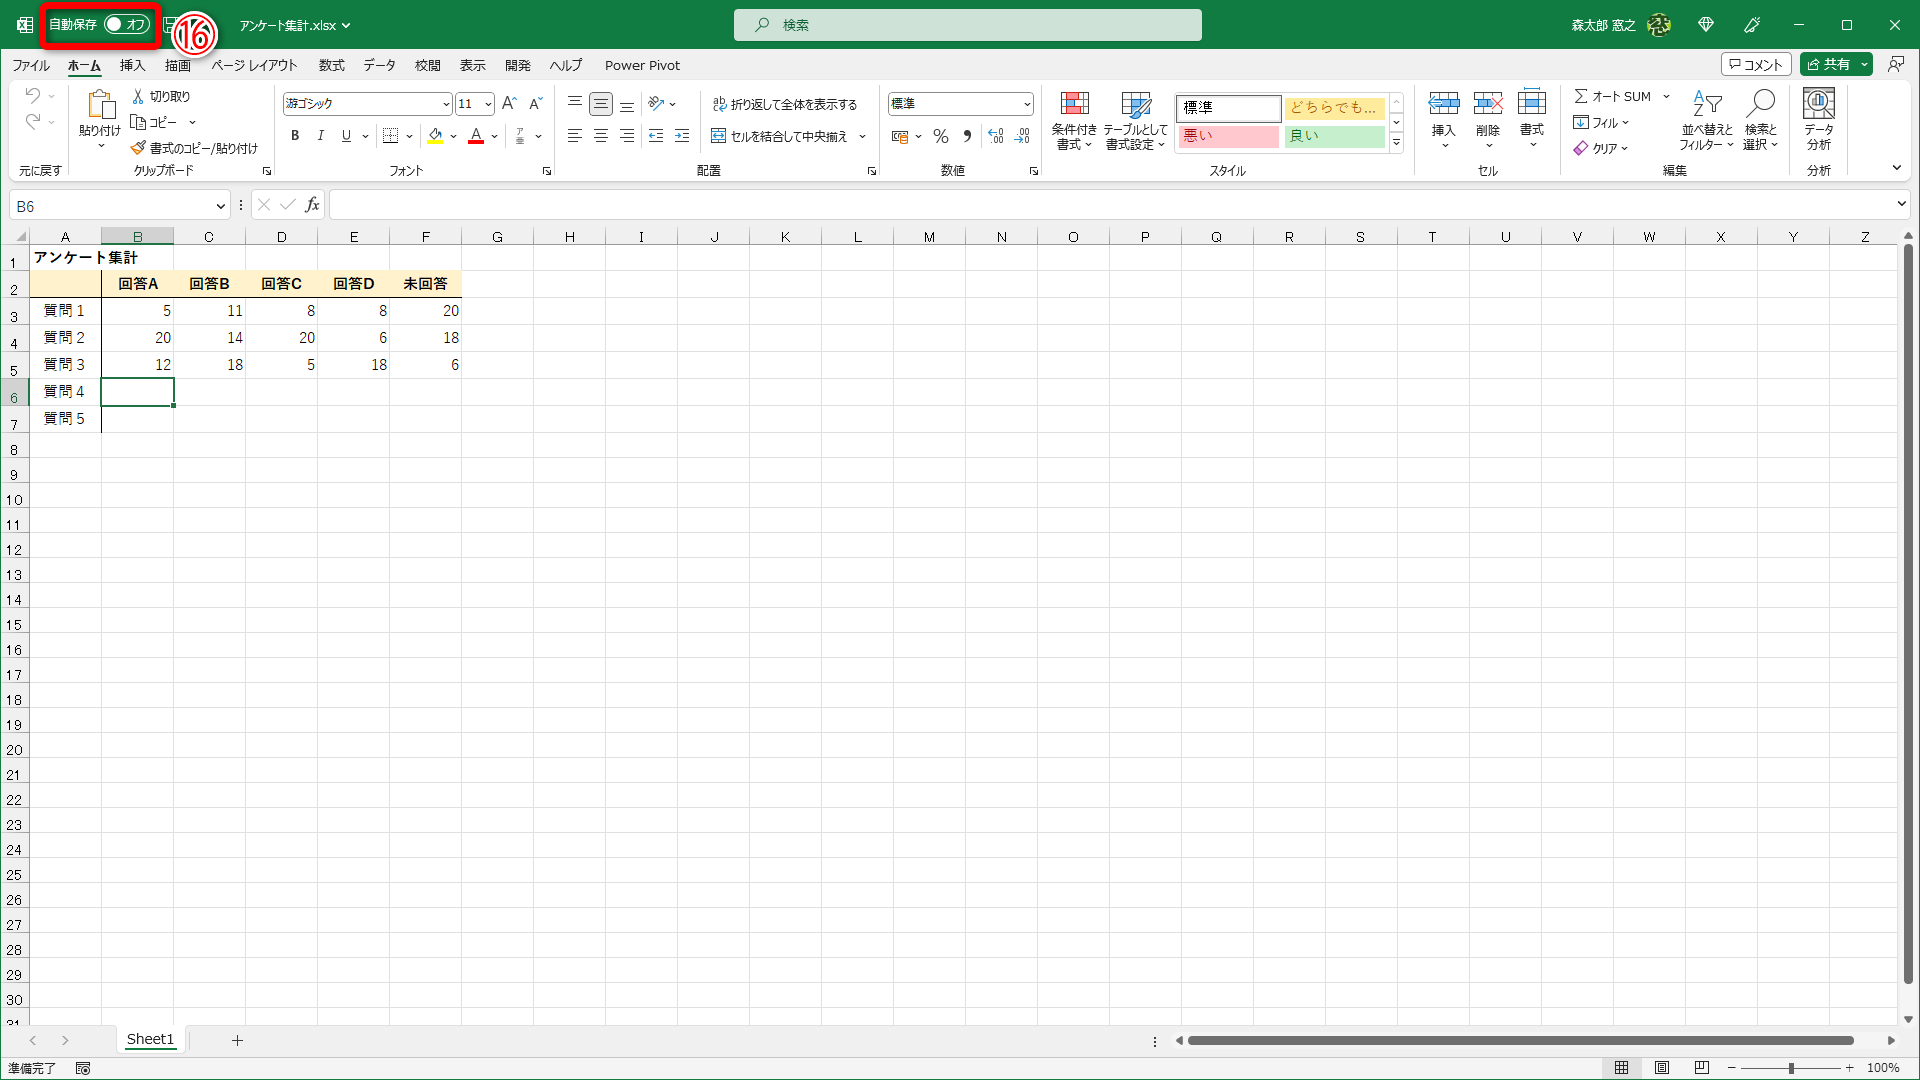
Task: Click the Conditional Formatting icon
Action: (1074, 104)
